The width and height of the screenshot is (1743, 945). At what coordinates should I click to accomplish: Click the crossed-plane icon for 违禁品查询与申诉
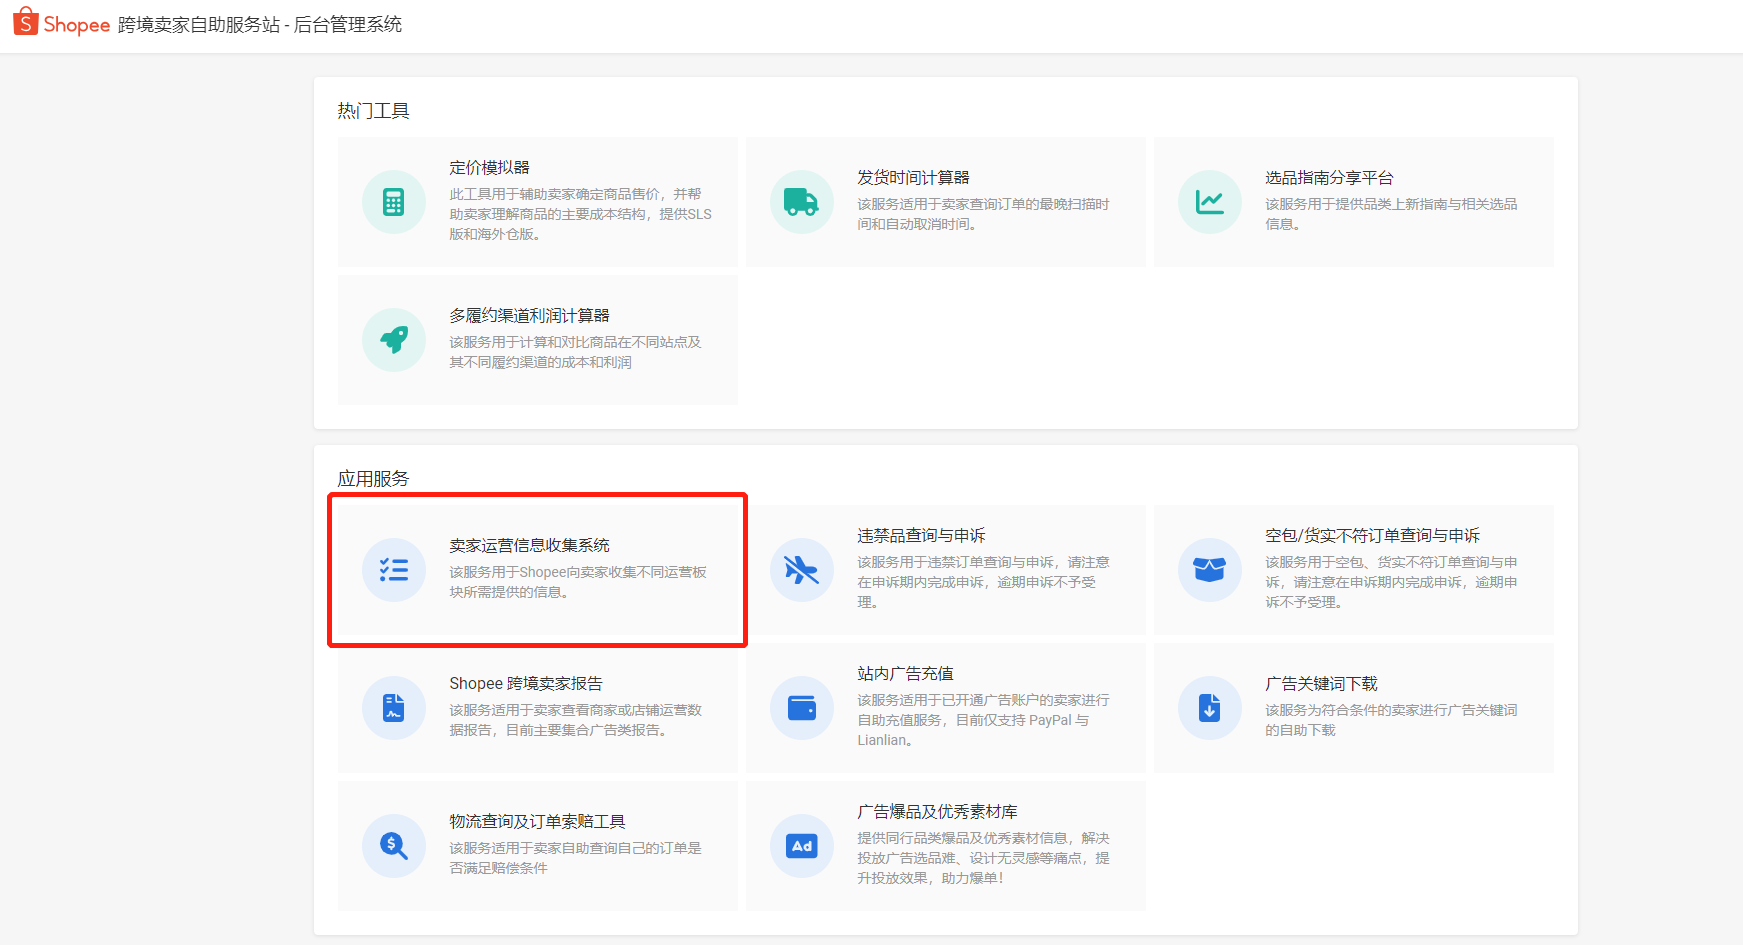coord(802,570)
